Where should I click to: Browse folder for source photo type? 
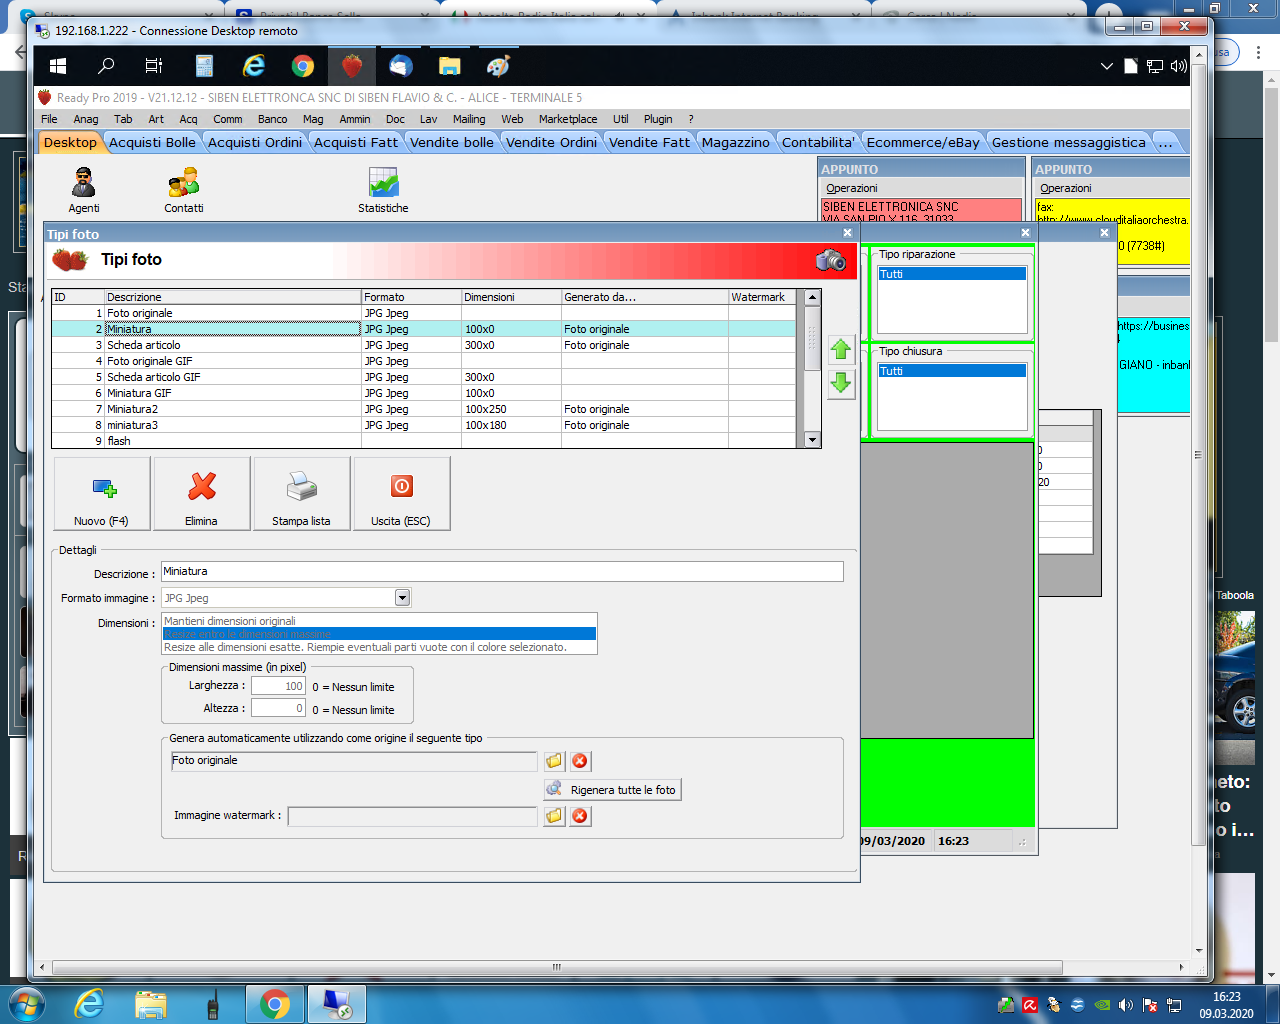[554, 761]
